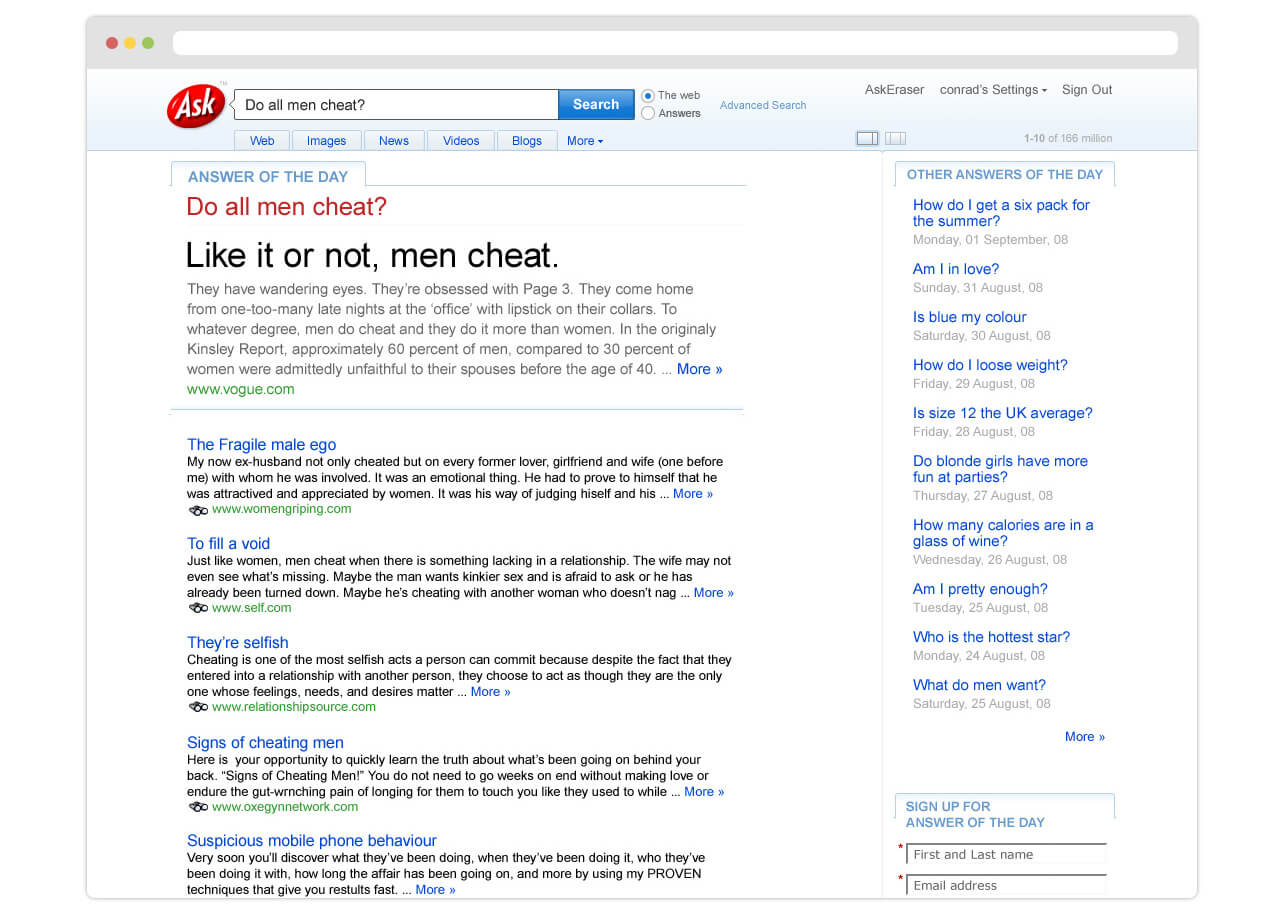Click SIGN UP FOR ANSWER OF THE DAY heading
1280x920 pixels.
(x=975, y=815)
